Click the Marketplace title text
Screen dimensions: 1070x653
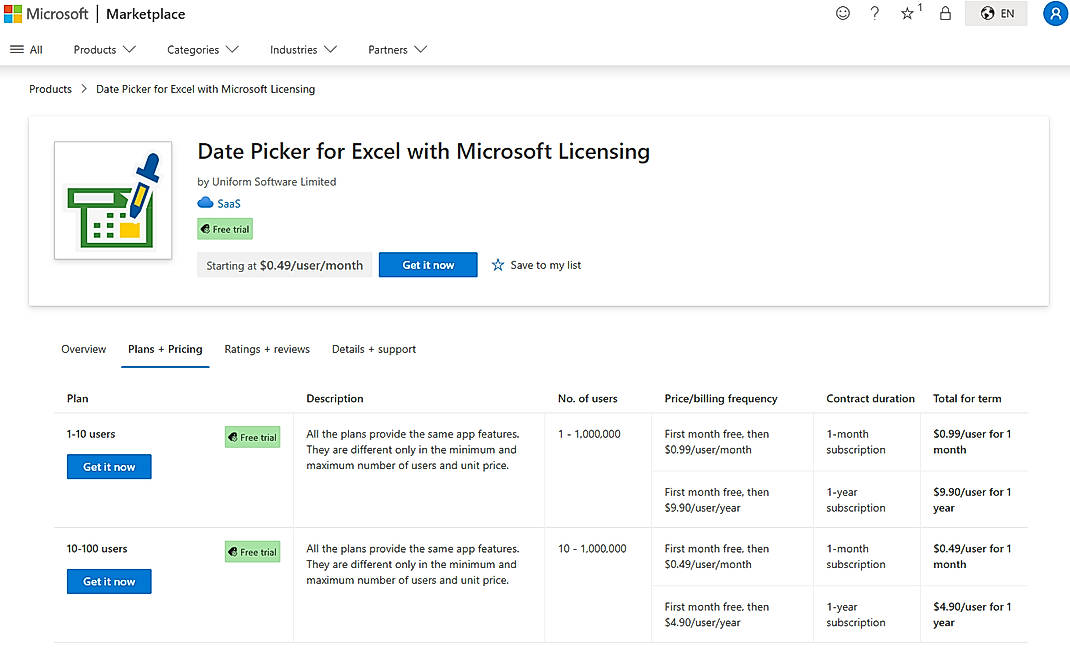[x=145, y=14]
